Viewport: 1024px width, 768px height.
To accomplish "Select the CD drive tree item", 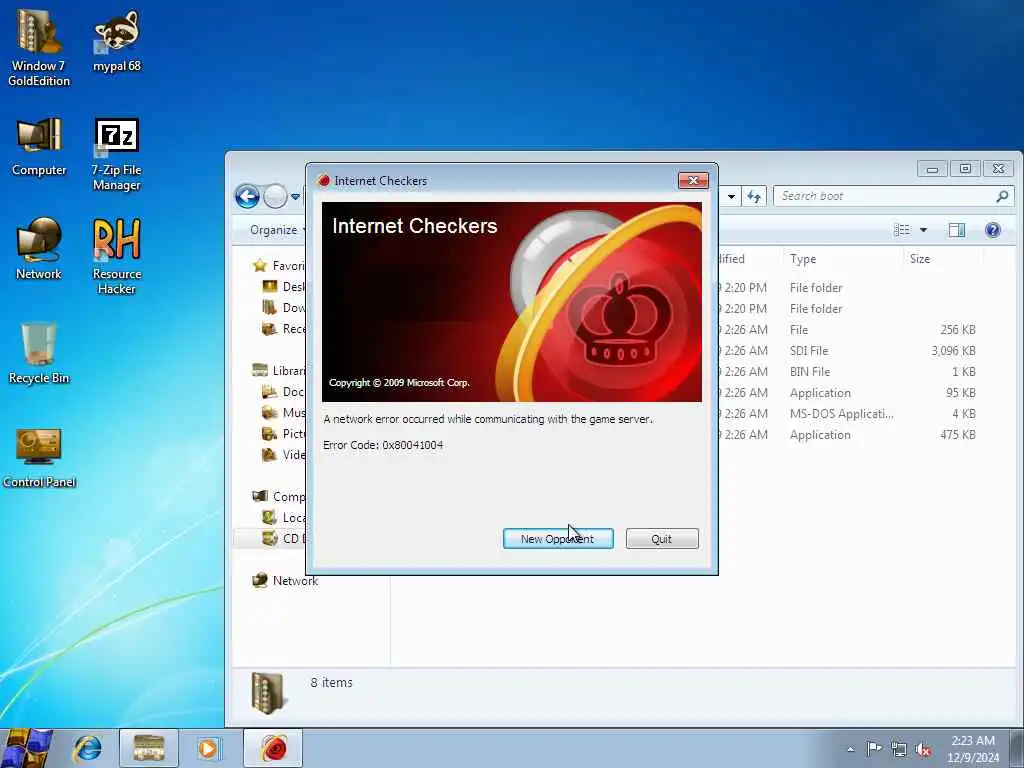I will 283,539.
